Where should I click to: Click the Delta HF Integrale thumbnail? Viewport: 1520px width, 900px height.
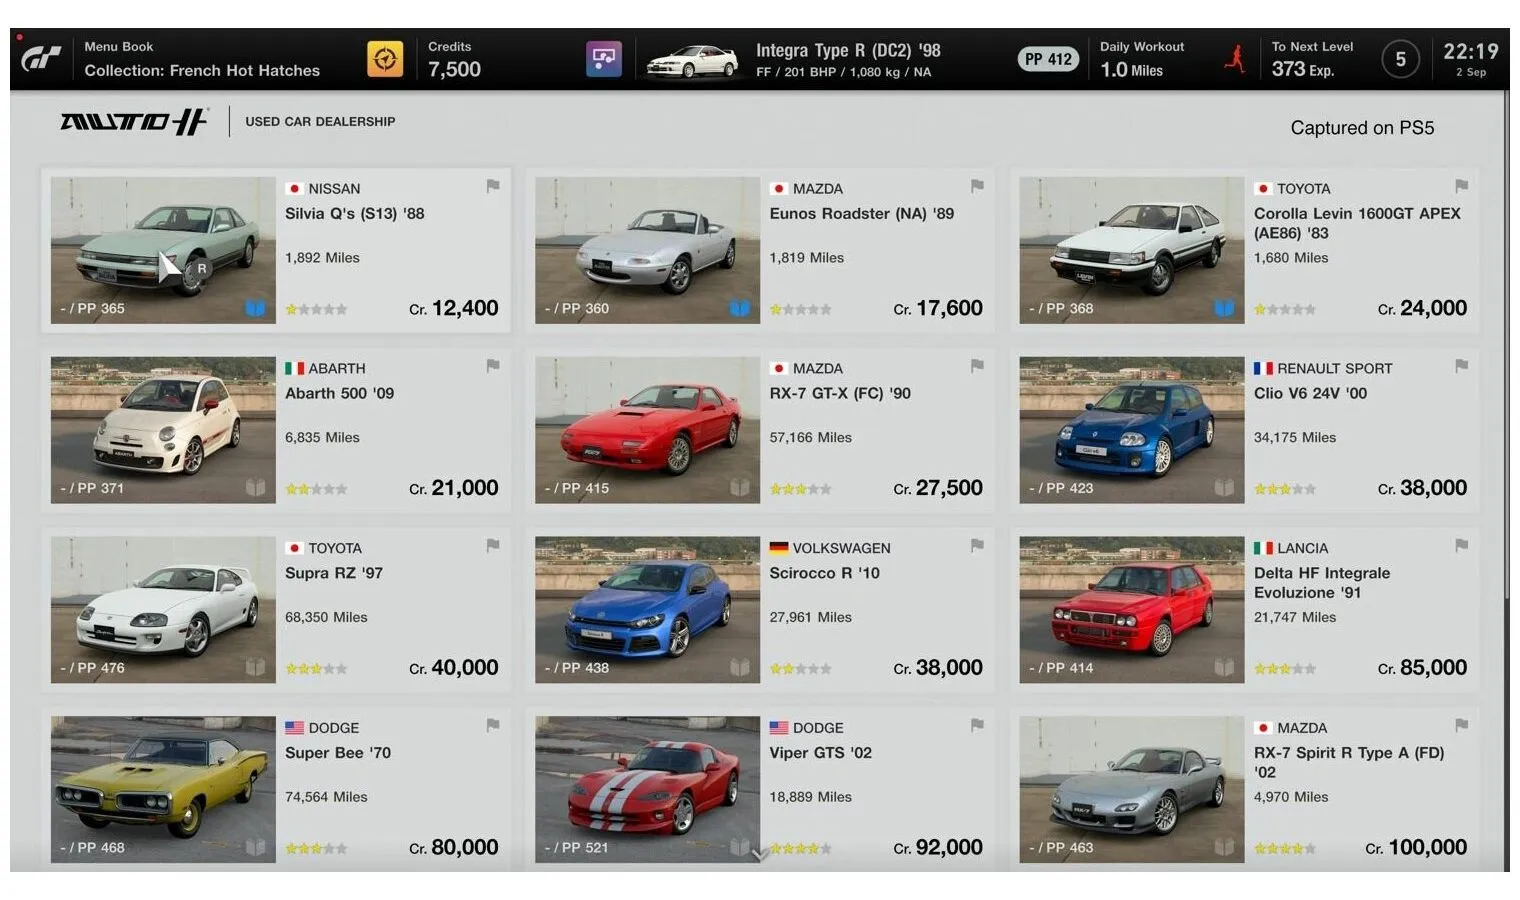click(1131, 610)
